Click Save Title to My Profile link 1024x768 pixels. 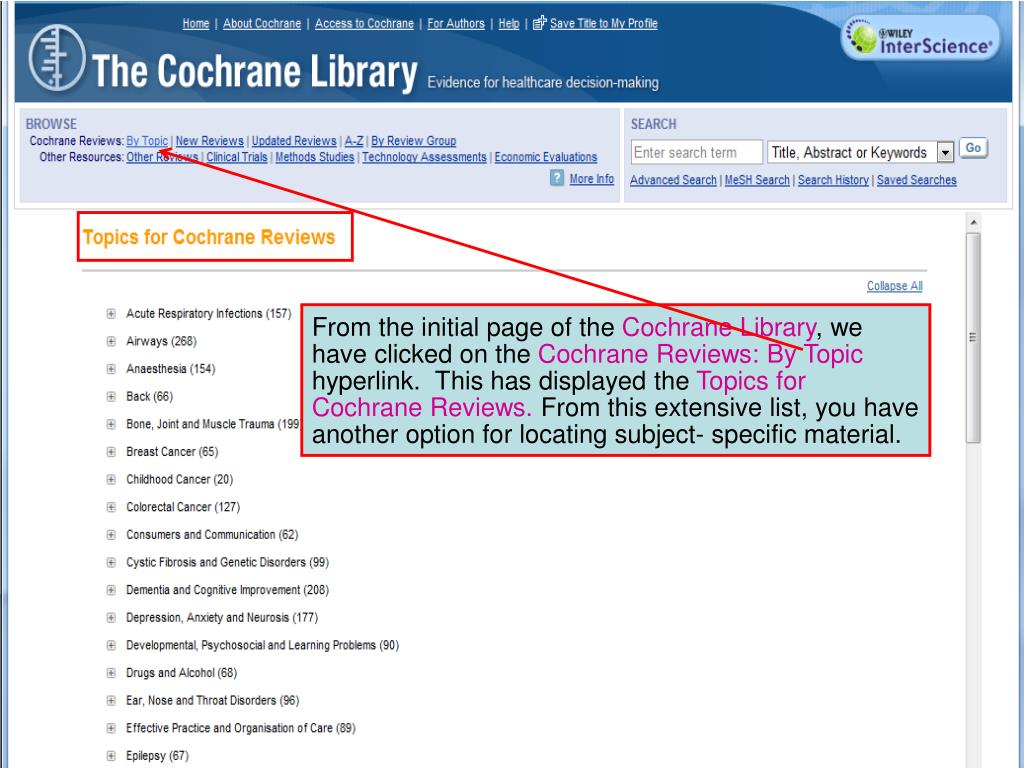603,24
